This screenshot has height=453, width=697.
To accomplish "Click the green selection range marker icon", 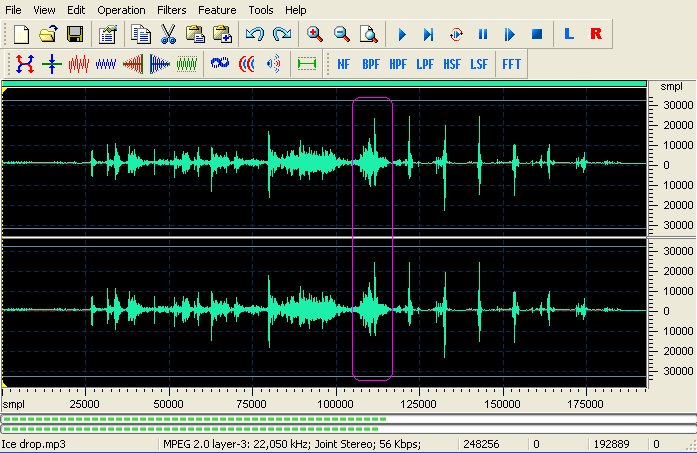I will (306, 64).
